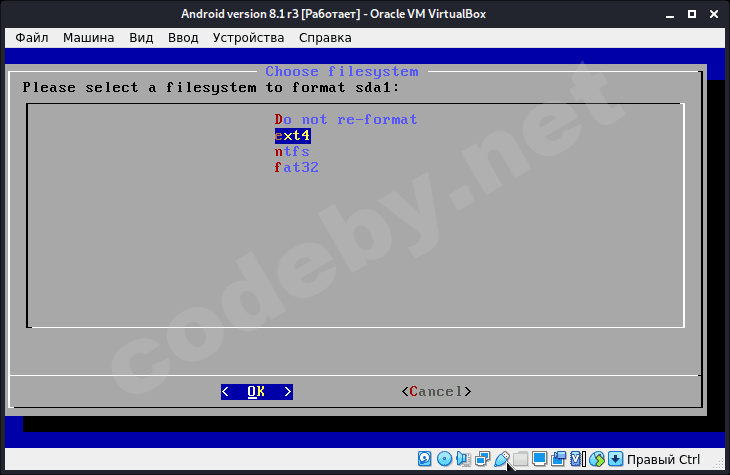Open the Устройства menu
This screenshot has height=475, width=730.
(248, 38)
